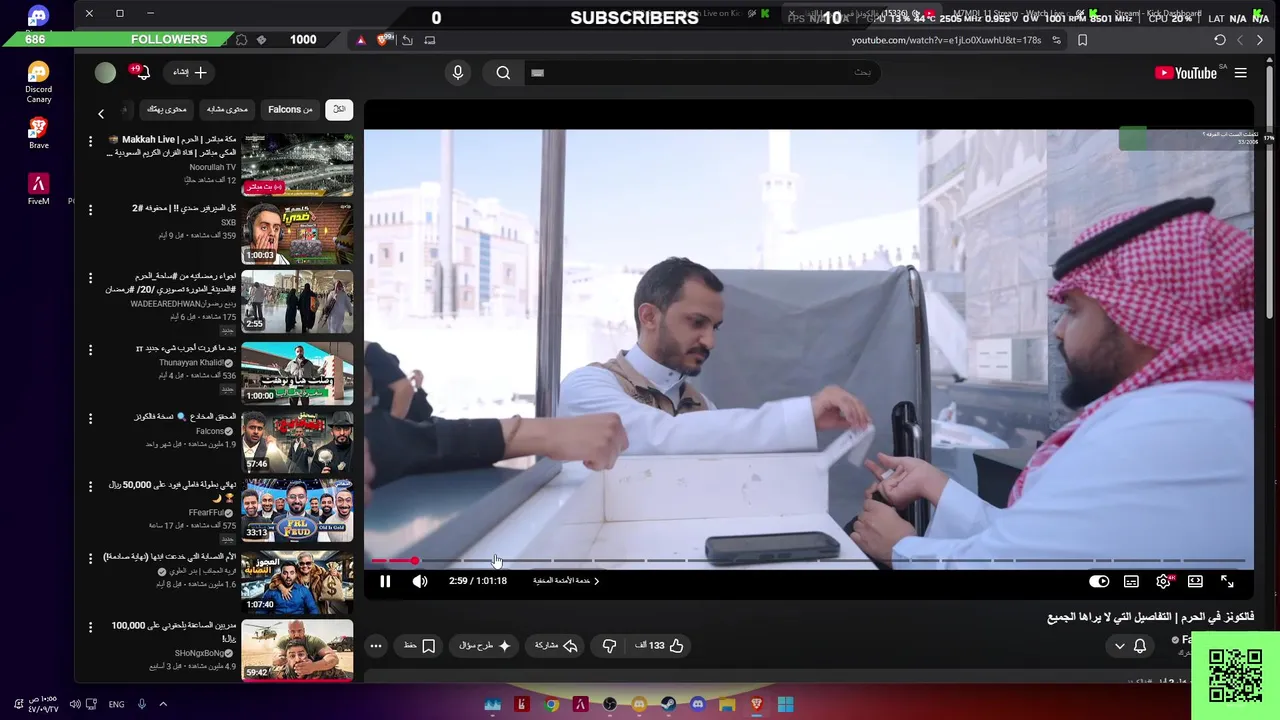Open Chrome from the taskbar
Screen dimensions: 1280x720
[551, 704]
